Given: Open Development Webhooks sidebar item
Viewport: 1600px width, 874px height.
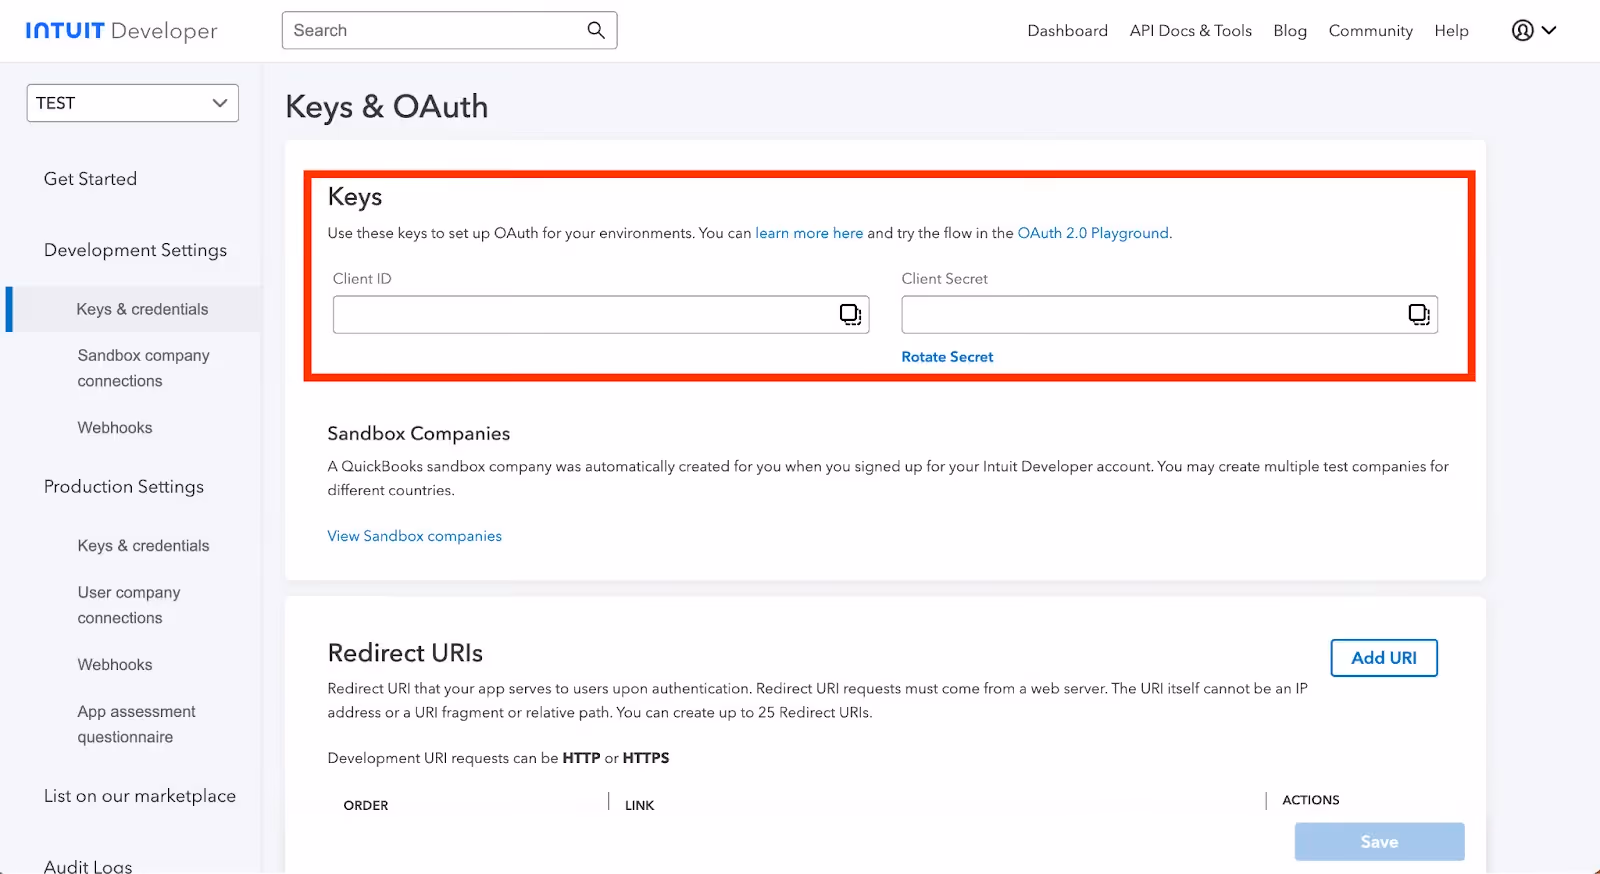Looking at the screenshot, I should coord(115,428).
